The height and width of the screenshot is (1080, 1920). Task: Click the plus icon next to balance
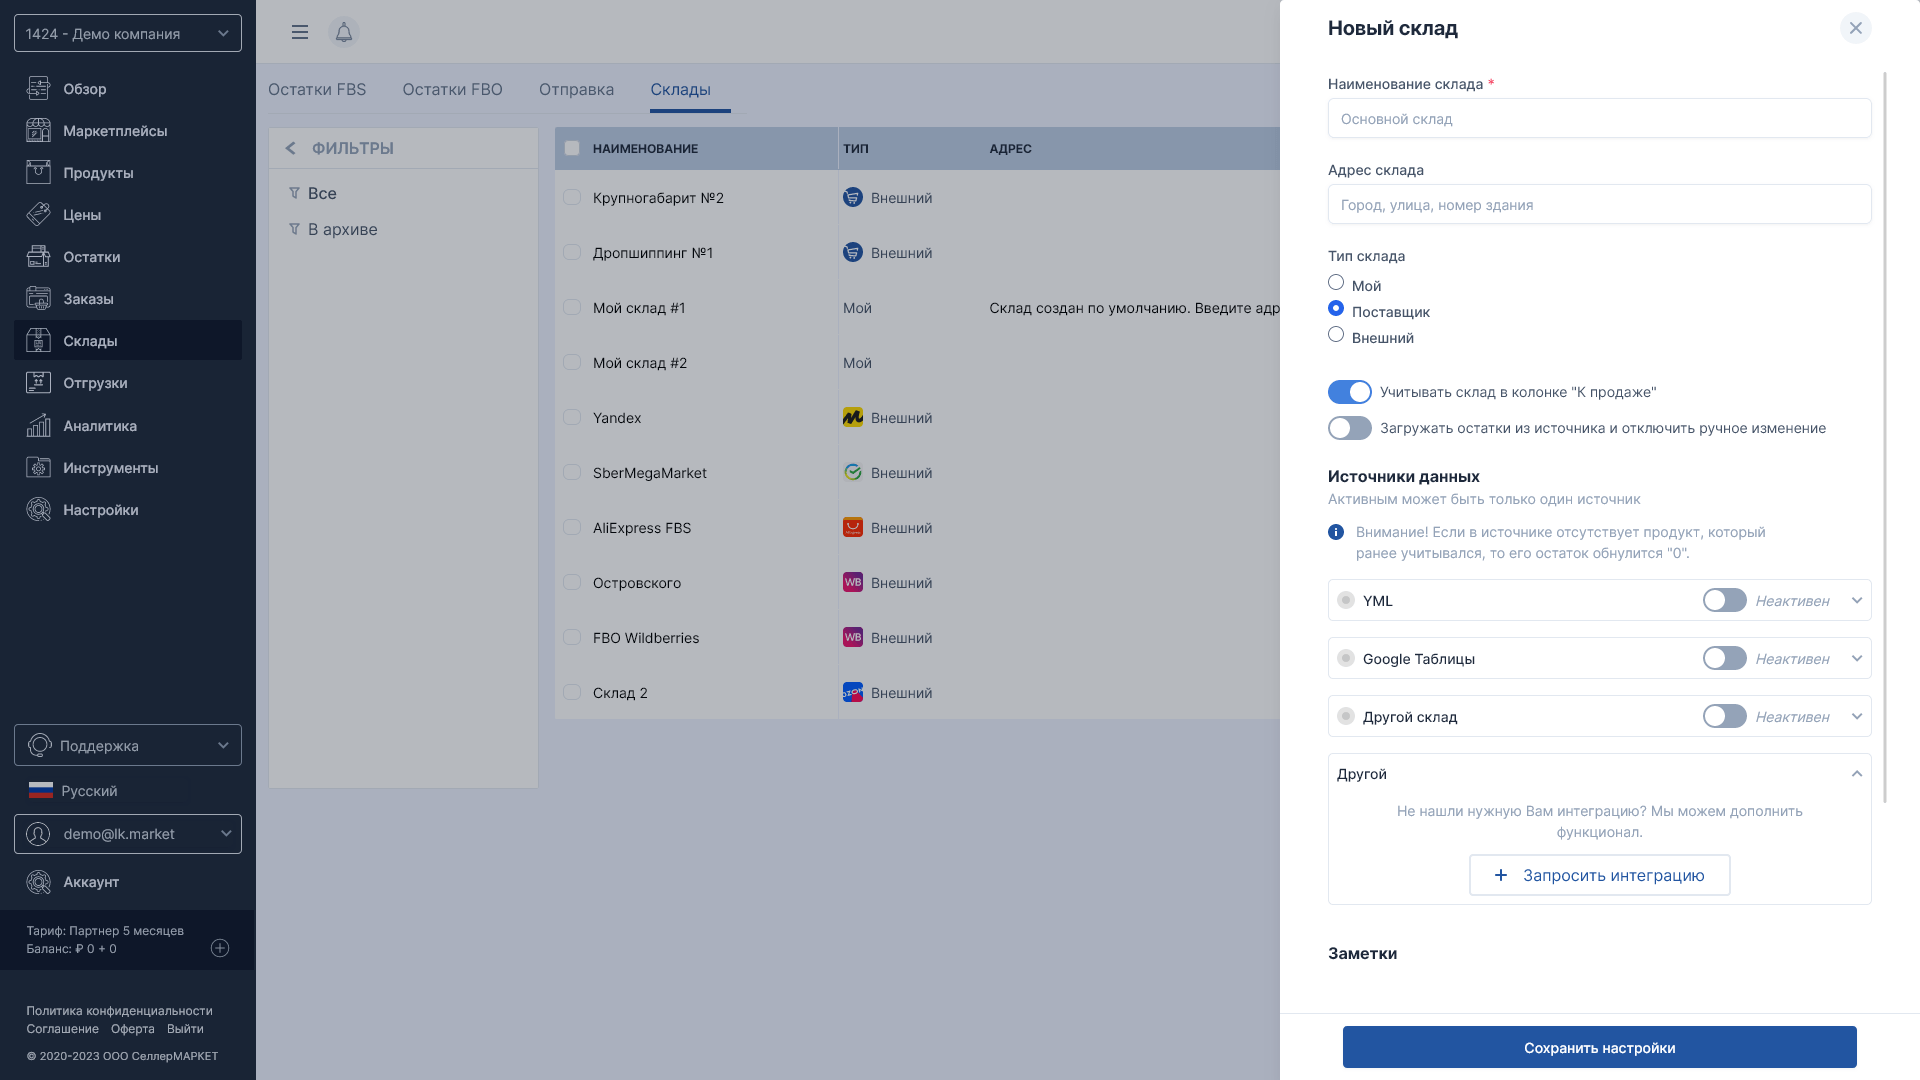click(x=220, y=948)
